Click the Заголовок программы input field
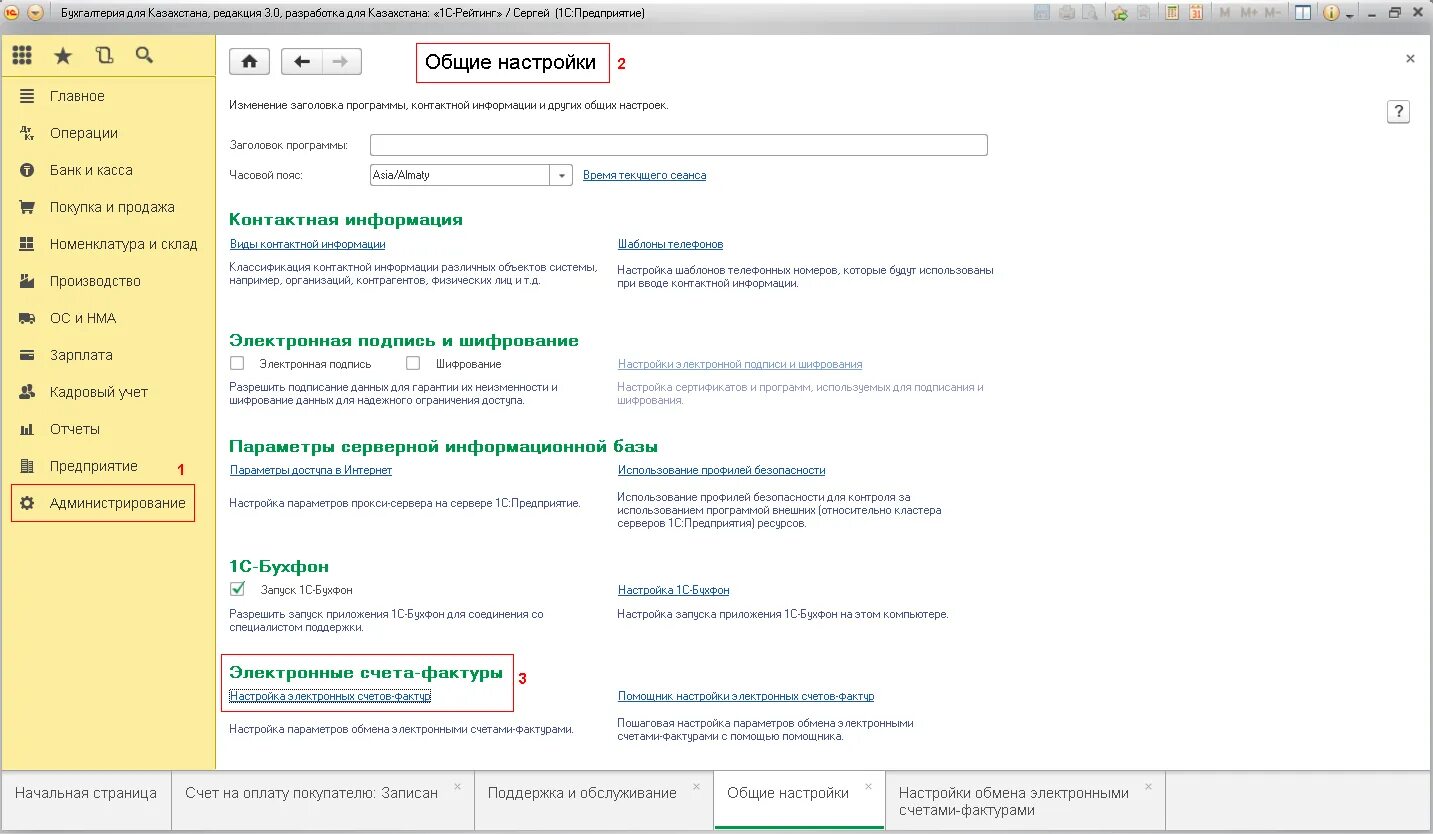1433x834 pixels. (679, 145)
